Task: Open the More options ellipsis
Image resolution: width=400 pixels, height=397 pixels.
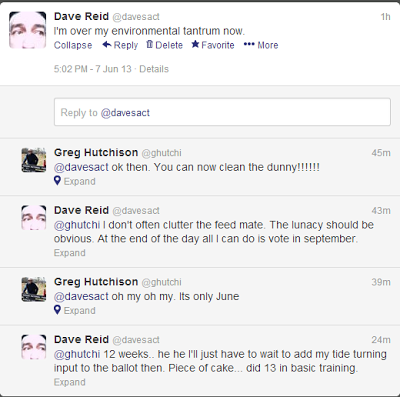Action: tap(249, 44)
